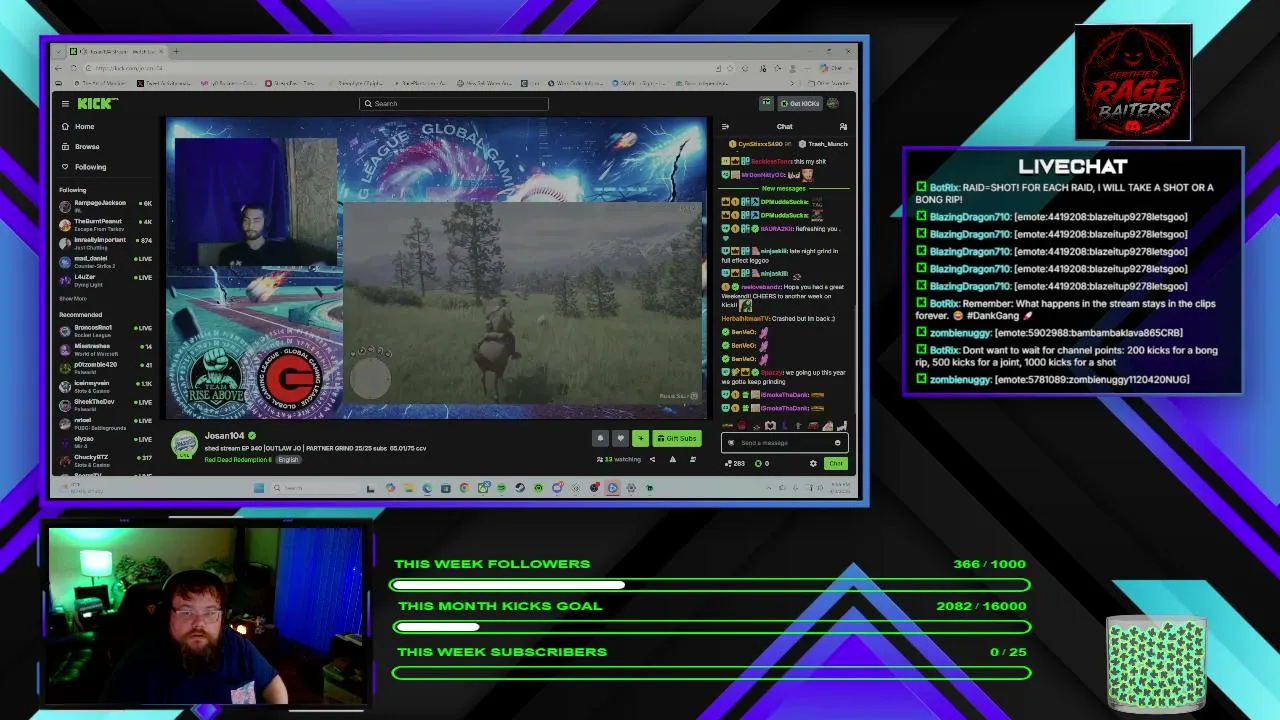Image resolution: width=1280 pixels, height=720 pixels.
Task: Click the KICK logo
Action: click(97, 103)
